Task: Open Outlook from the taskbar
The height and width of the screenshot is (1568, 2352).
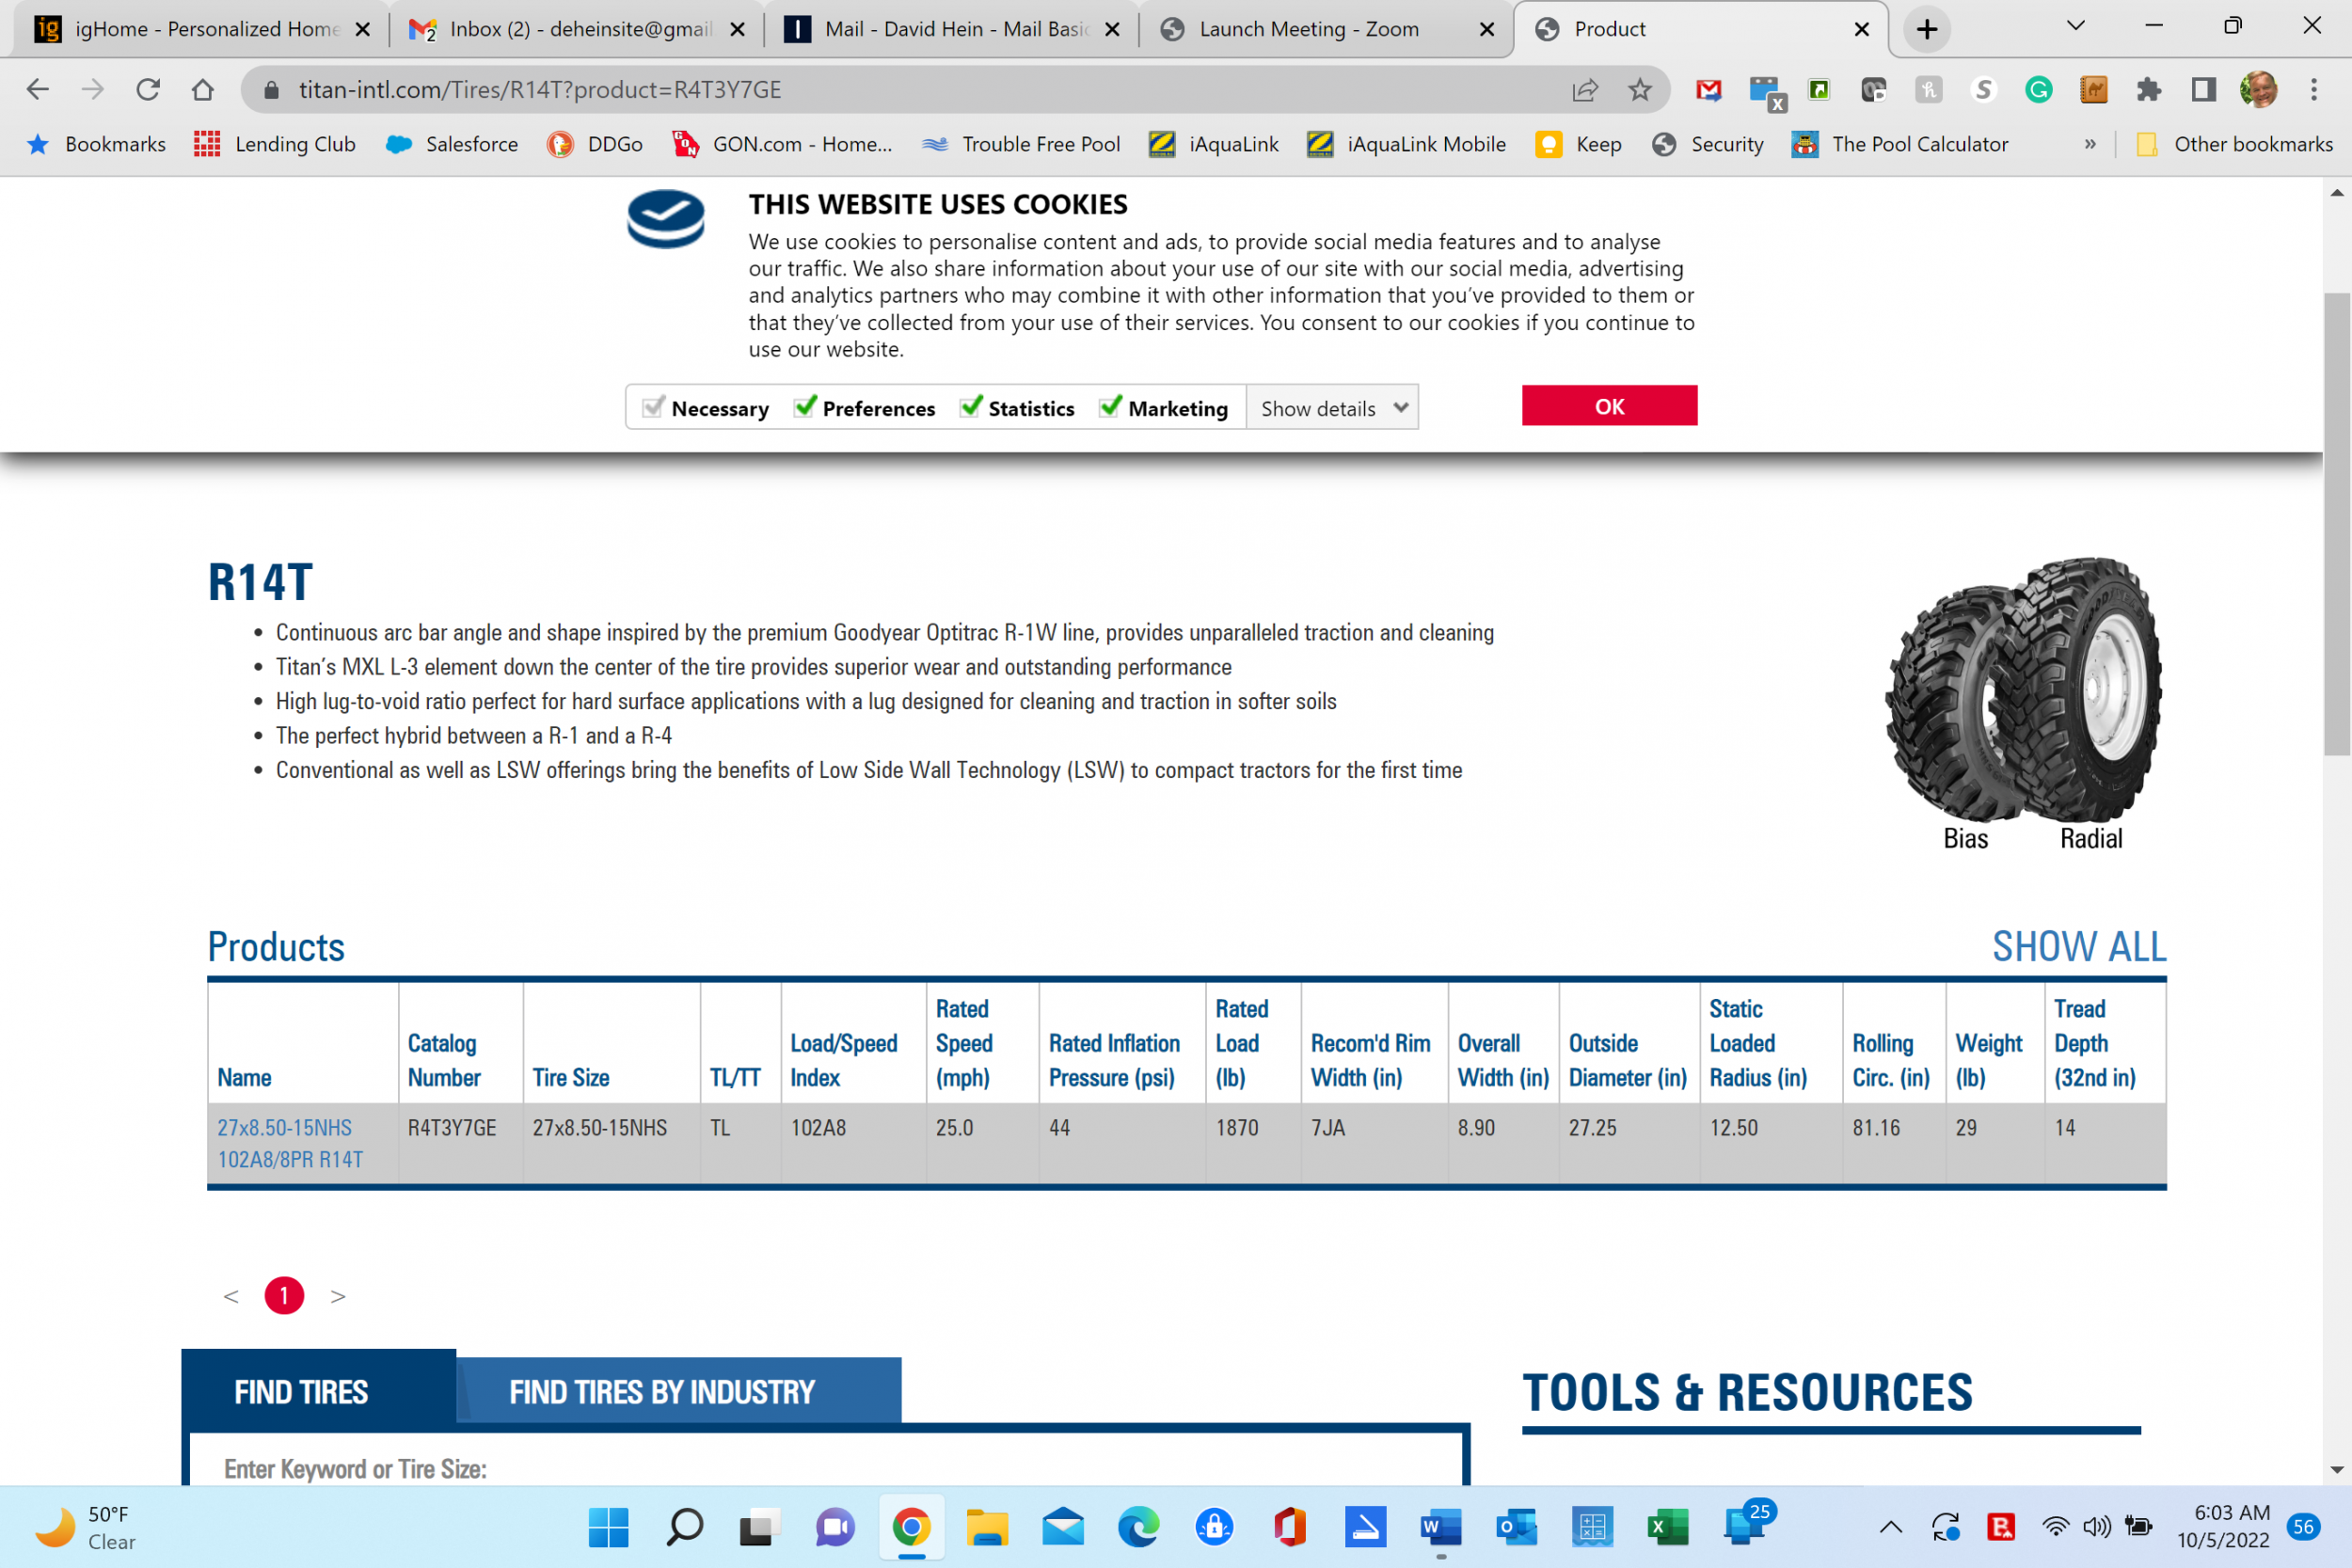Action: coord(1516,1527)
